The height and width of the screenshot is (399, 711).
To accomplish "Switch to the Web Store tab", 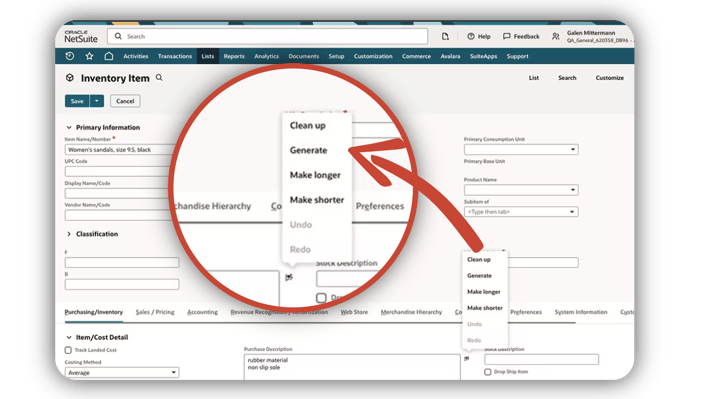I will click(x=354, y=312).
